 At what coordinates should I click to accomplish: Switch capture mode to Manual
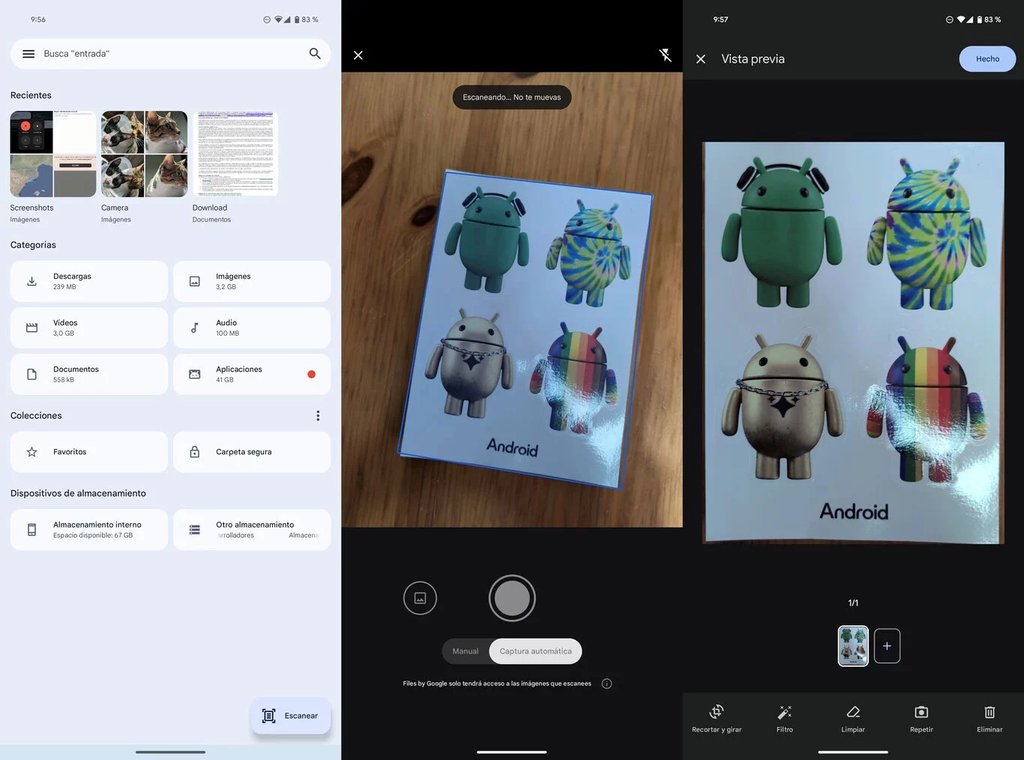[466, 650]
